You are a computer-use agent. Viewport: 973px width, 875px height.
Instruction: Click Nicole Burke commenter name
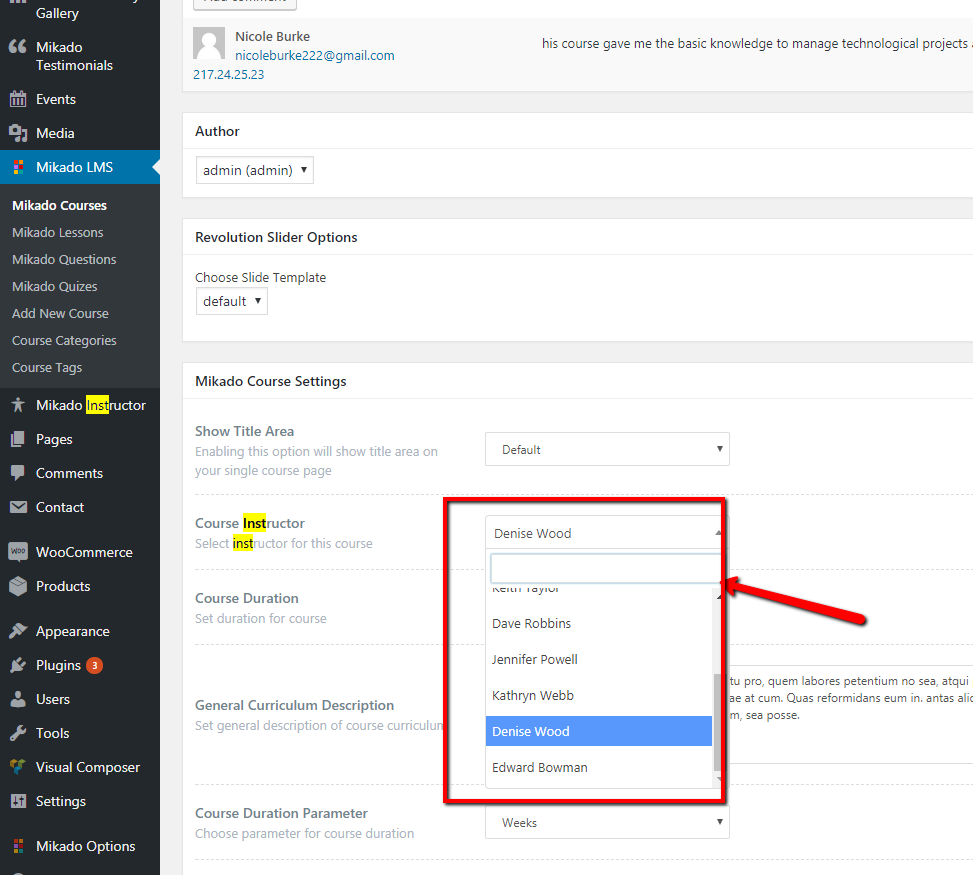[x=272, y=37]
